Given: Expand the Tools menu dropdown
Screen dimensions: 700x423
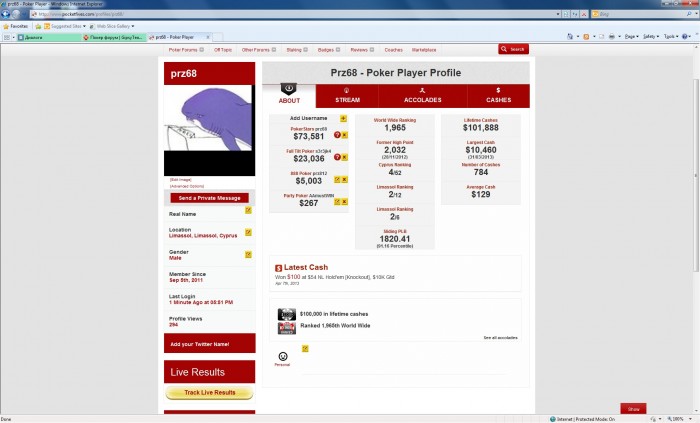Looking at the screenshot, I should (x=671, y=37).
